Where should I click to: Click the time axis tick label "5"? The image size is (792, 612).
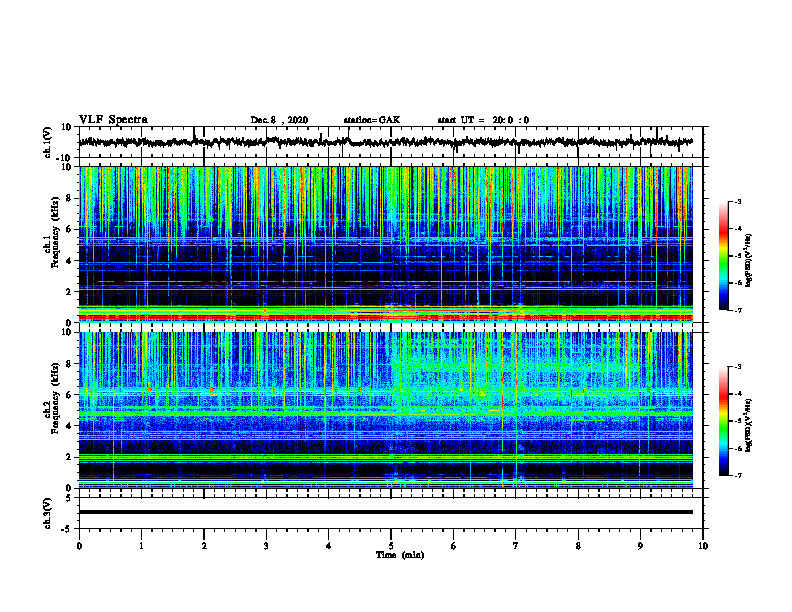click(391, 546)
